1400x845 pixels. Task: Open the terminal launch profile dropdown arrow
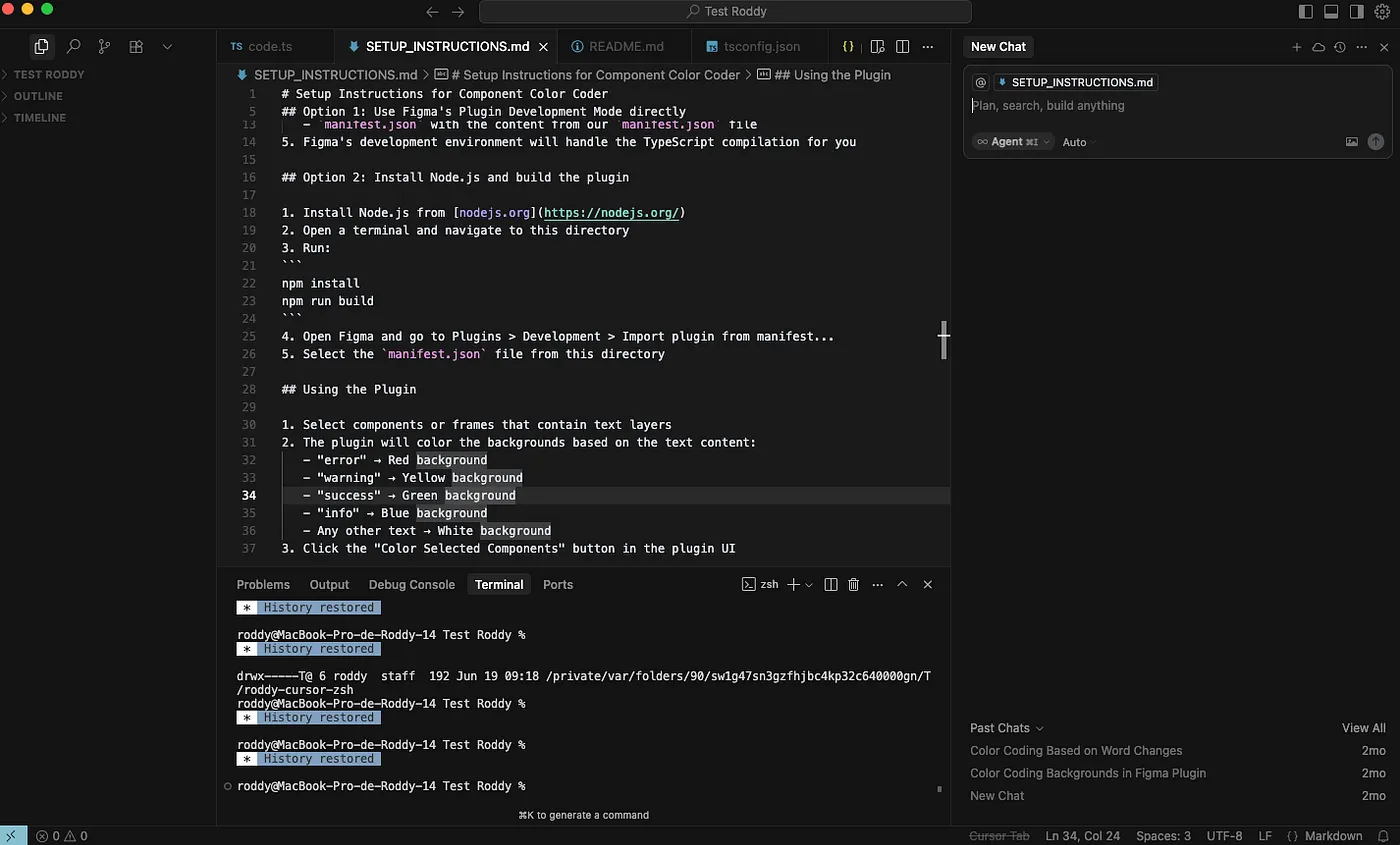(809, 584)
